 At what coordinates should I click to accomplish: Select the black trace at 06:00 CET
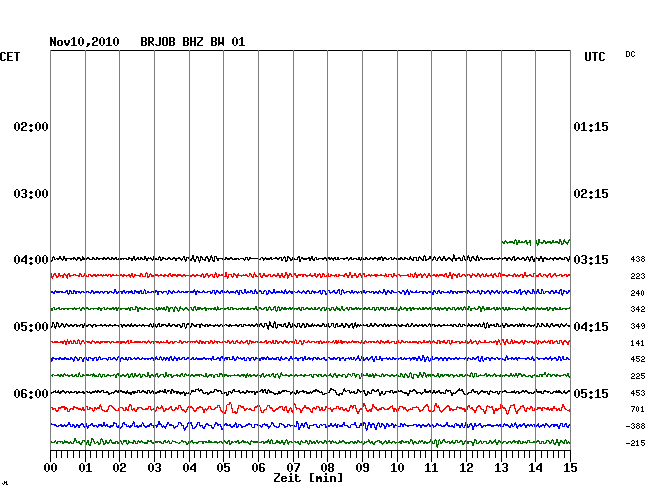[x=310, y=392]
